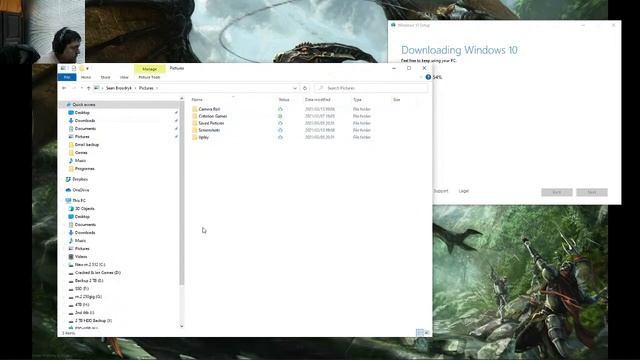The width and height of the screenshot is (640, 360).
Task: Expand the Pictures breadcrumb chevron
Action: coord(157,88)
